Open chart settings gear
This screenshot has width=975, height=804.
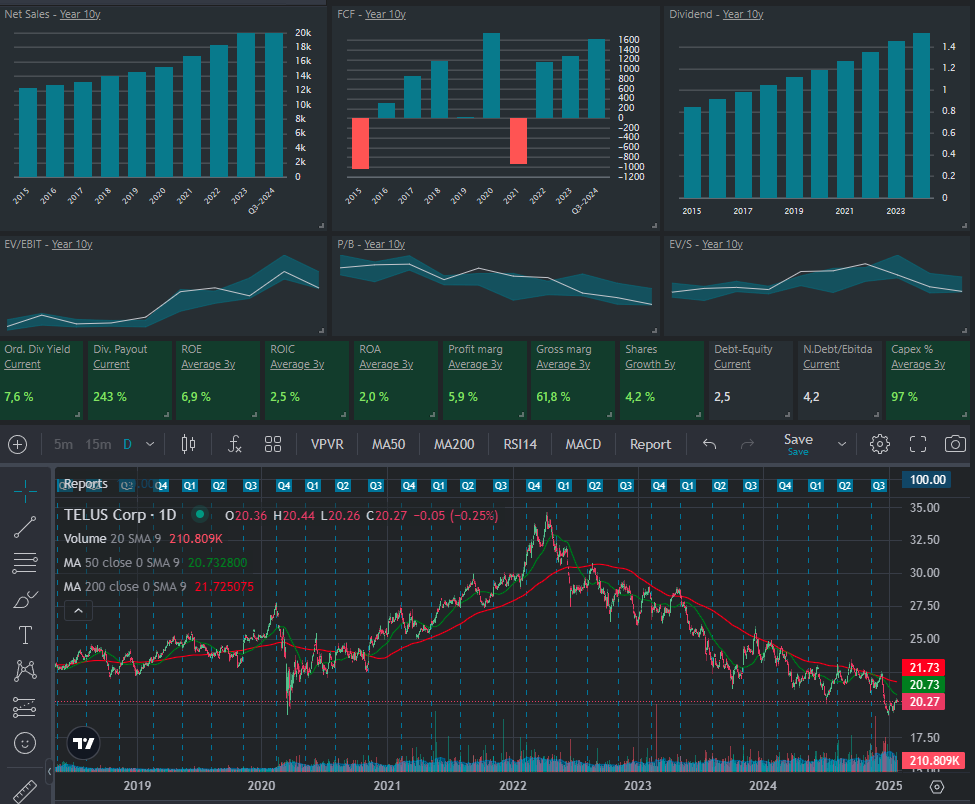click(x=880, y=444)
